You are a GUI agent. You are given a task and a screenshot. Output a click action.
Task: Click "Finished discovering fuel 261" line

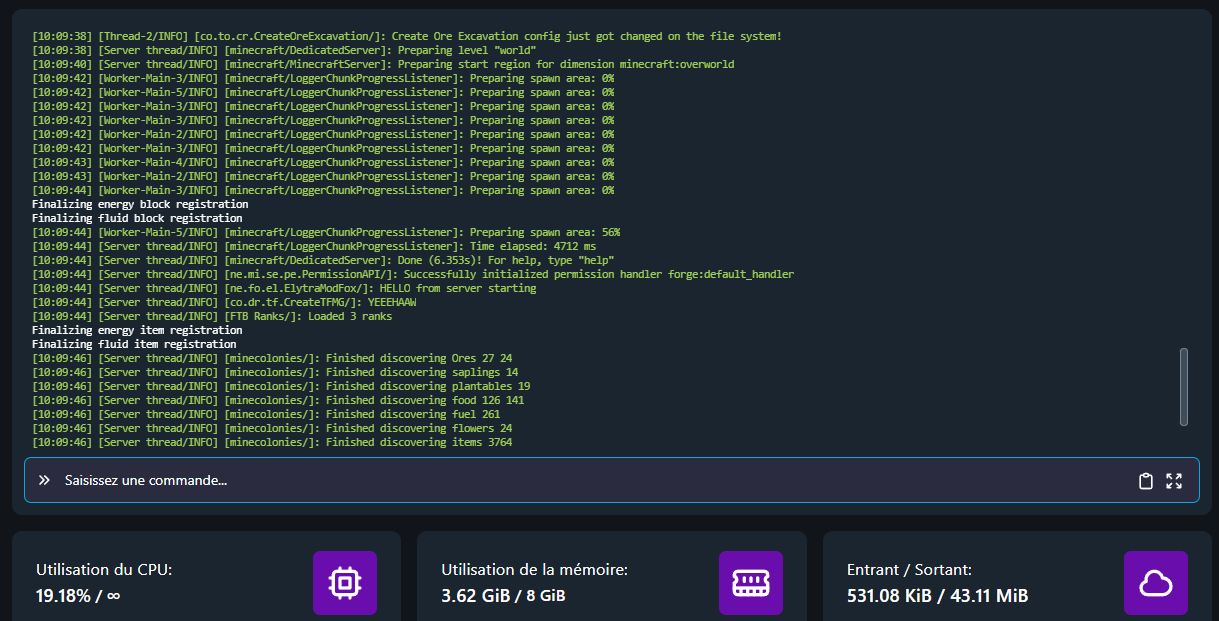[x=266, y=414]
